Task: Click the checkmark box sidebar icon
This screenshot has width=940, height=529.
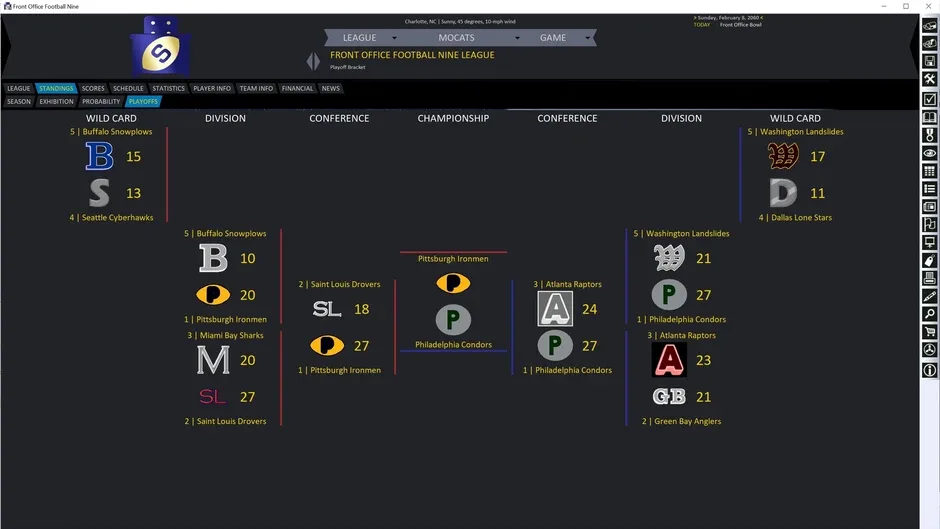Action: tap(929, 98)
